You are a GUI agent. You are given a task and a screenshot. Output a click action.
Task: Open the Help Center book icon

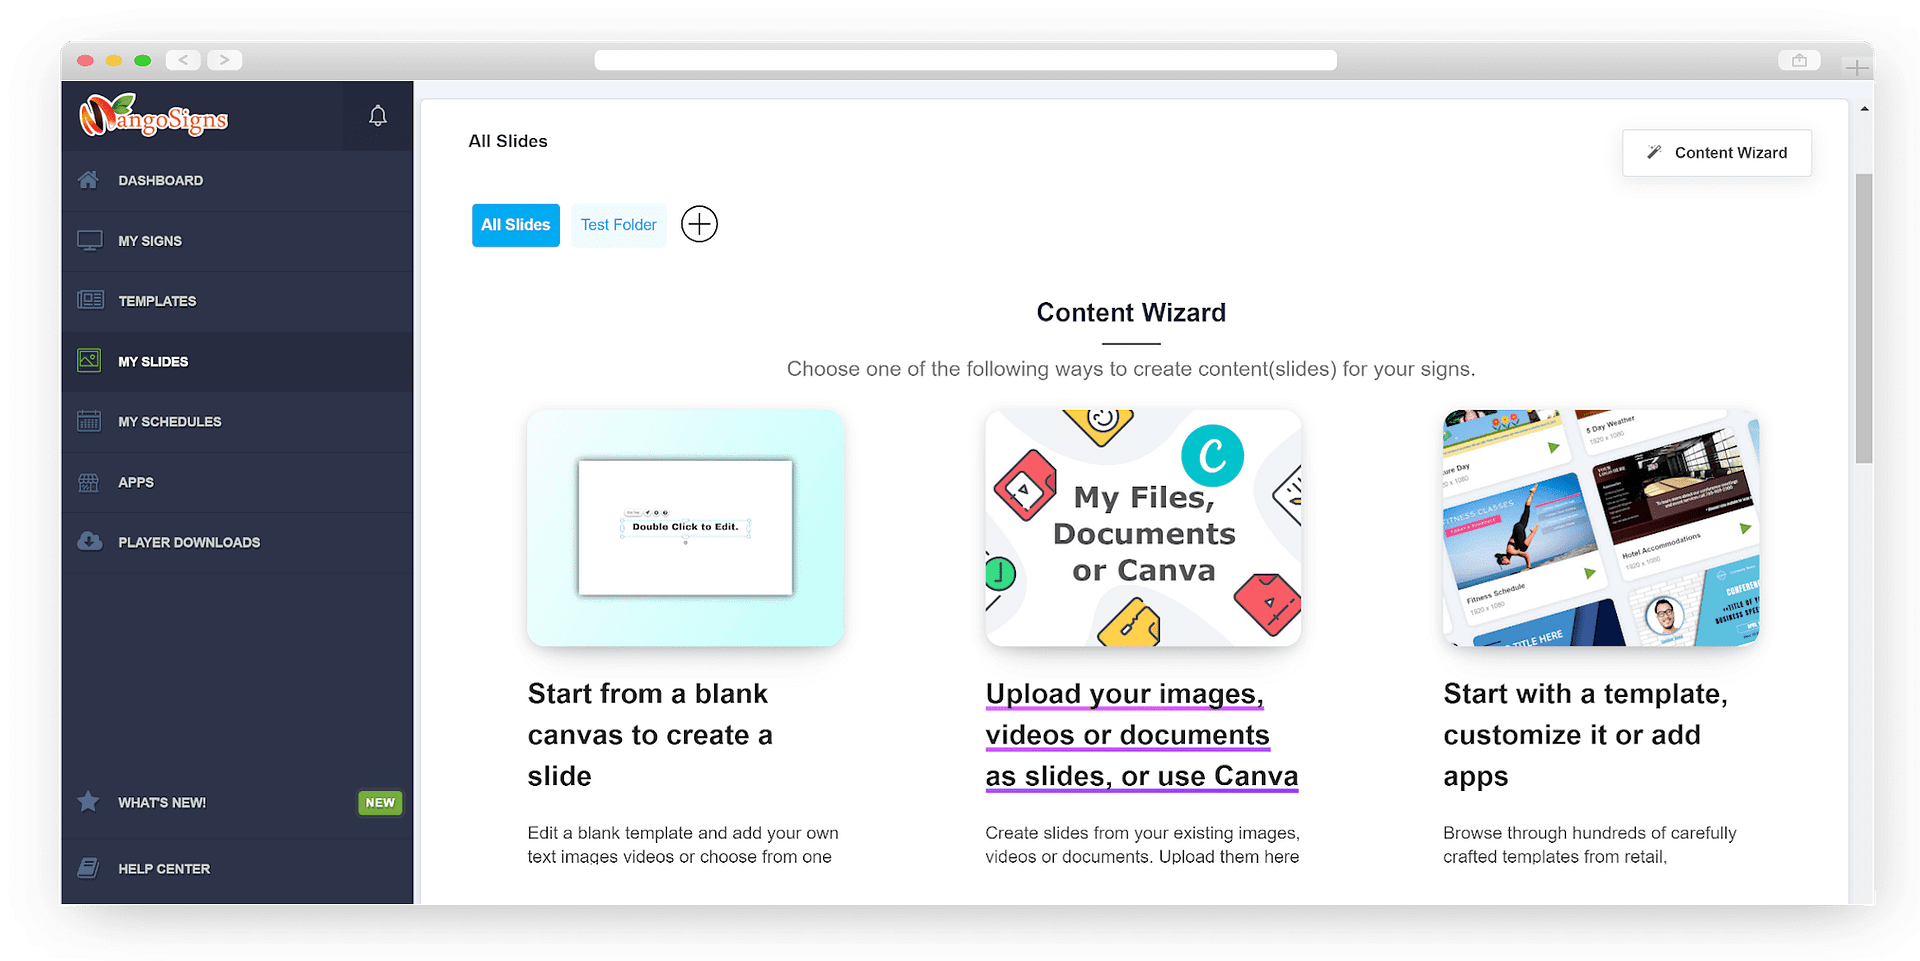[89, 868]
